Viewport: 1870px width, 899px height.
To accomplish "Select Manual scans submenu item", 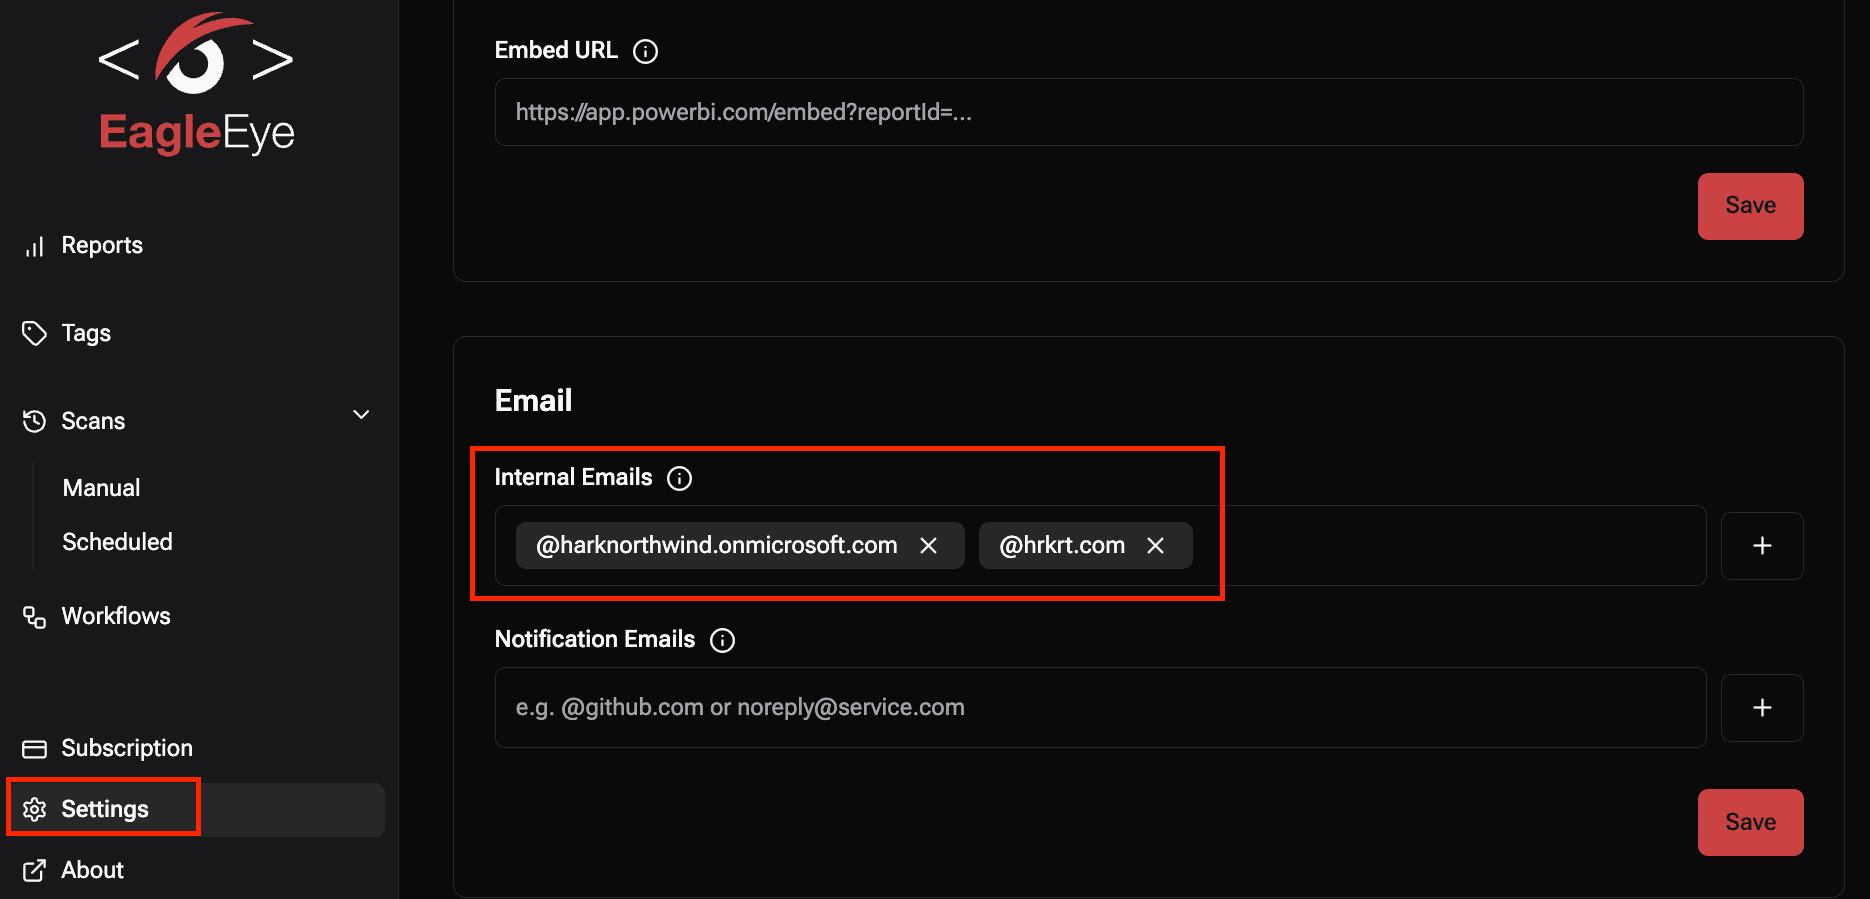I will 101,488.
